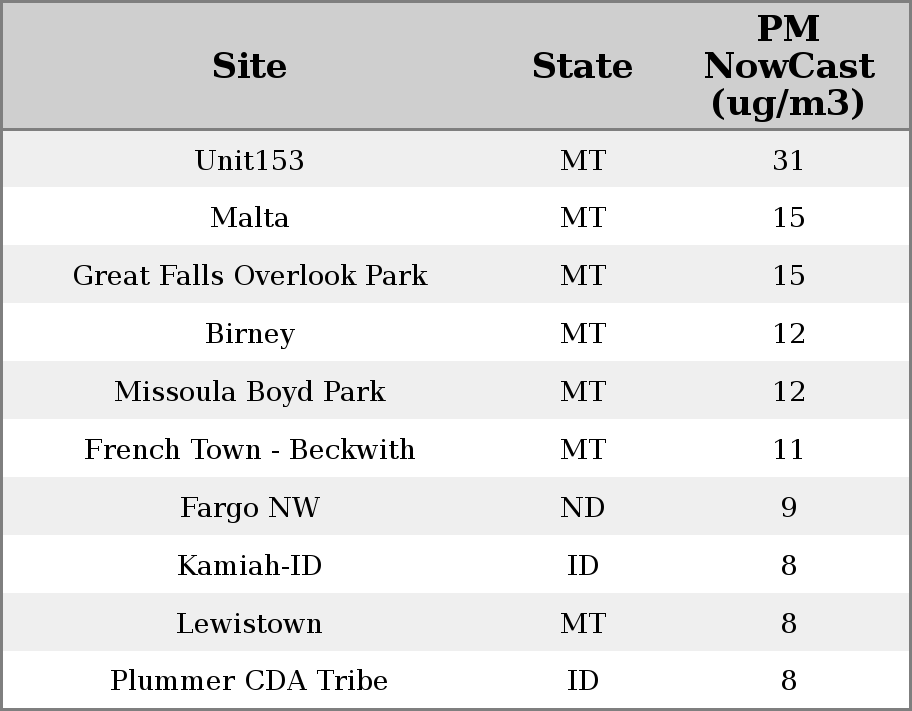The height and width of the screenshot is (711, 912).
Task: Click the State column header
Action: point(582,66)
